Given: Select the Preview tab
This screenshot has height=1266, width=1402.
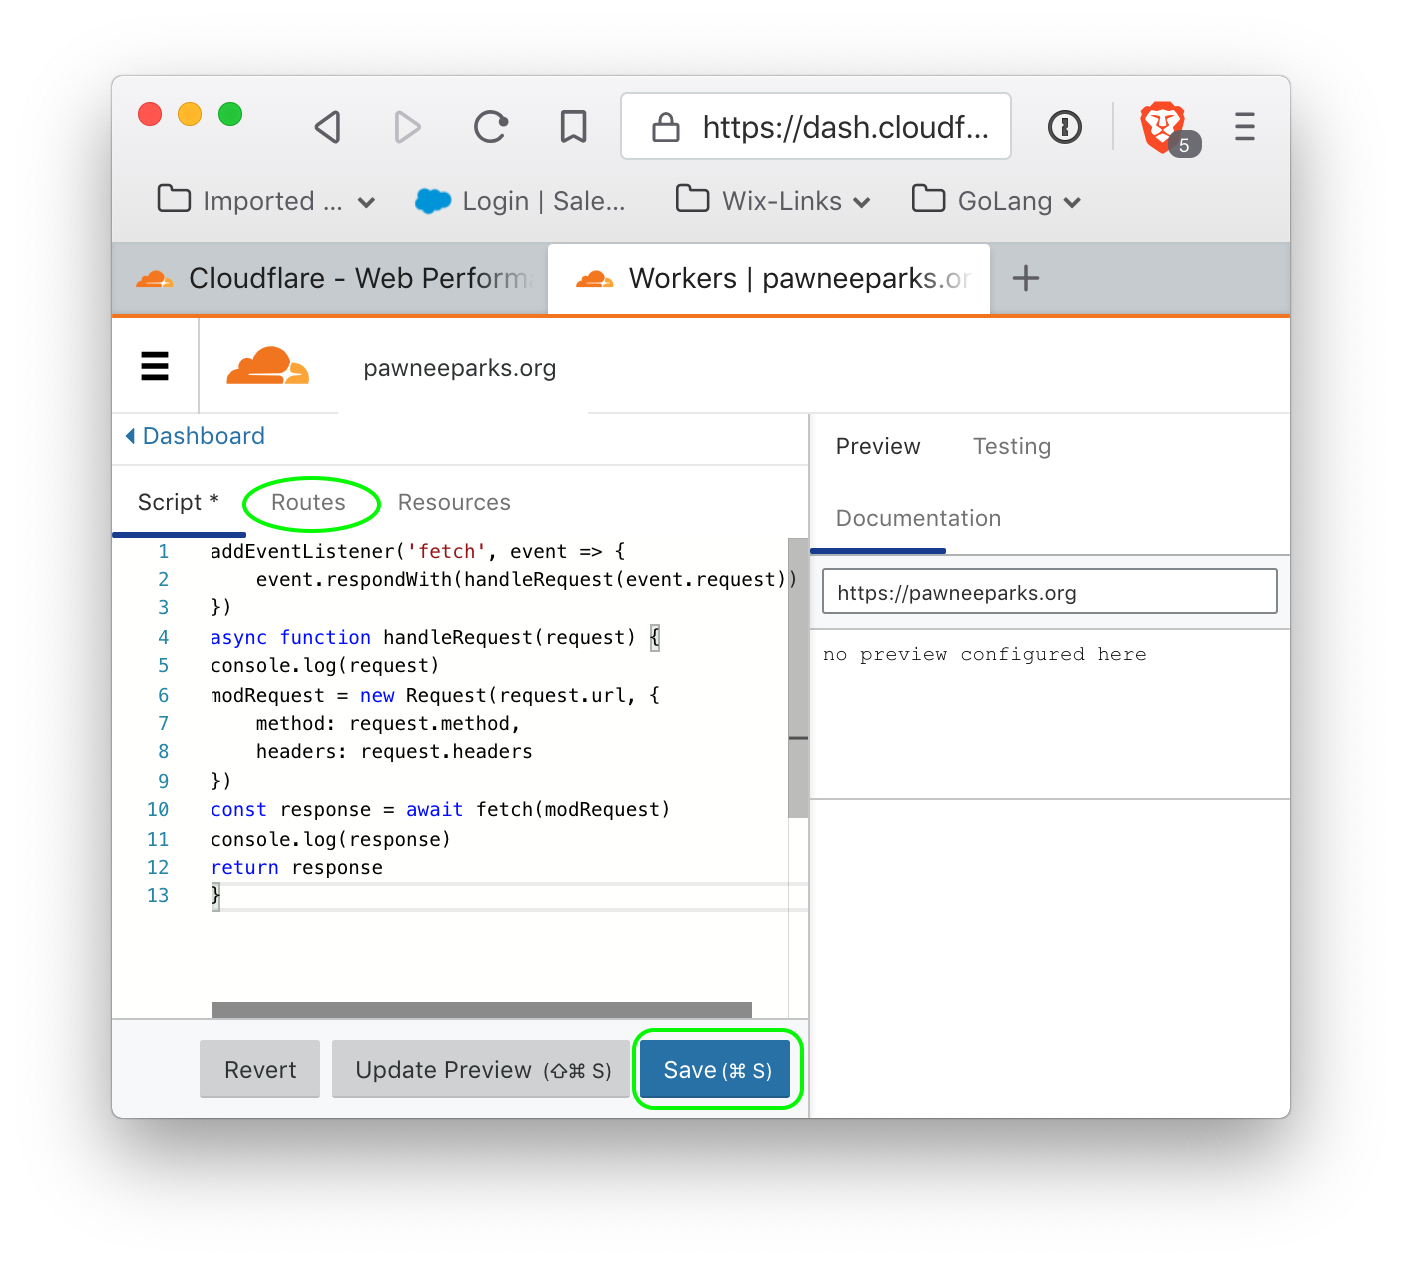Looking at the screenshot, I should click(878, 446).
